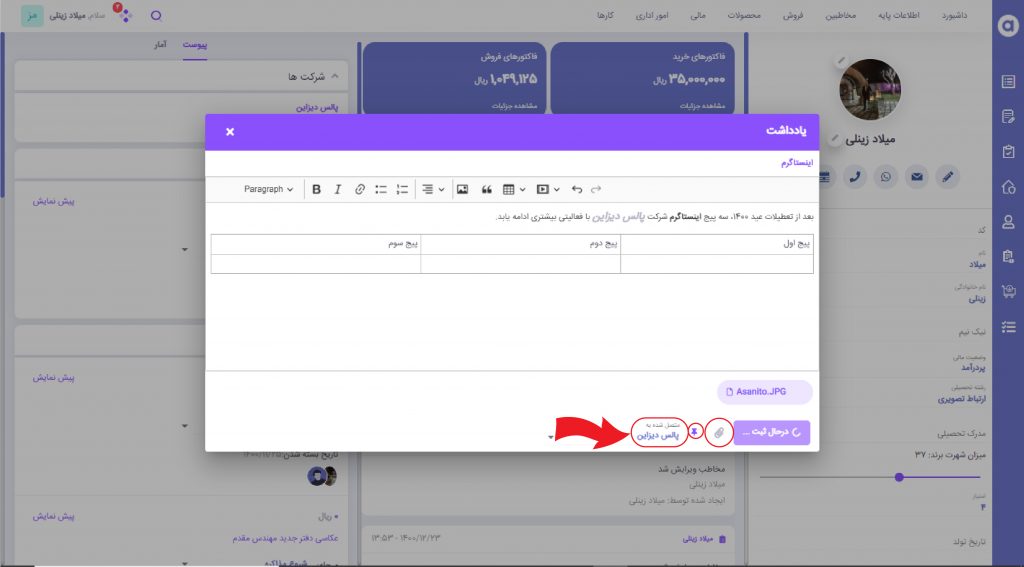Insert a block quote in the note
Image resolution: width=1024 pixels, height=567 pixels.
click(x=487, y=189)
